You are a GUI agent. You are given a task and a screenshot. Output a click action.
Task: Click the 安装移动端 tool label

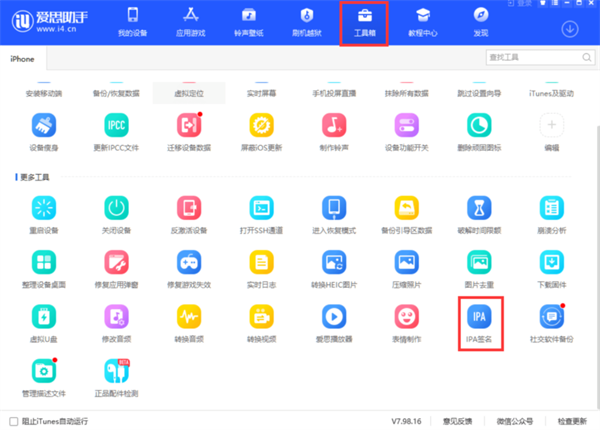coord(44,93)
